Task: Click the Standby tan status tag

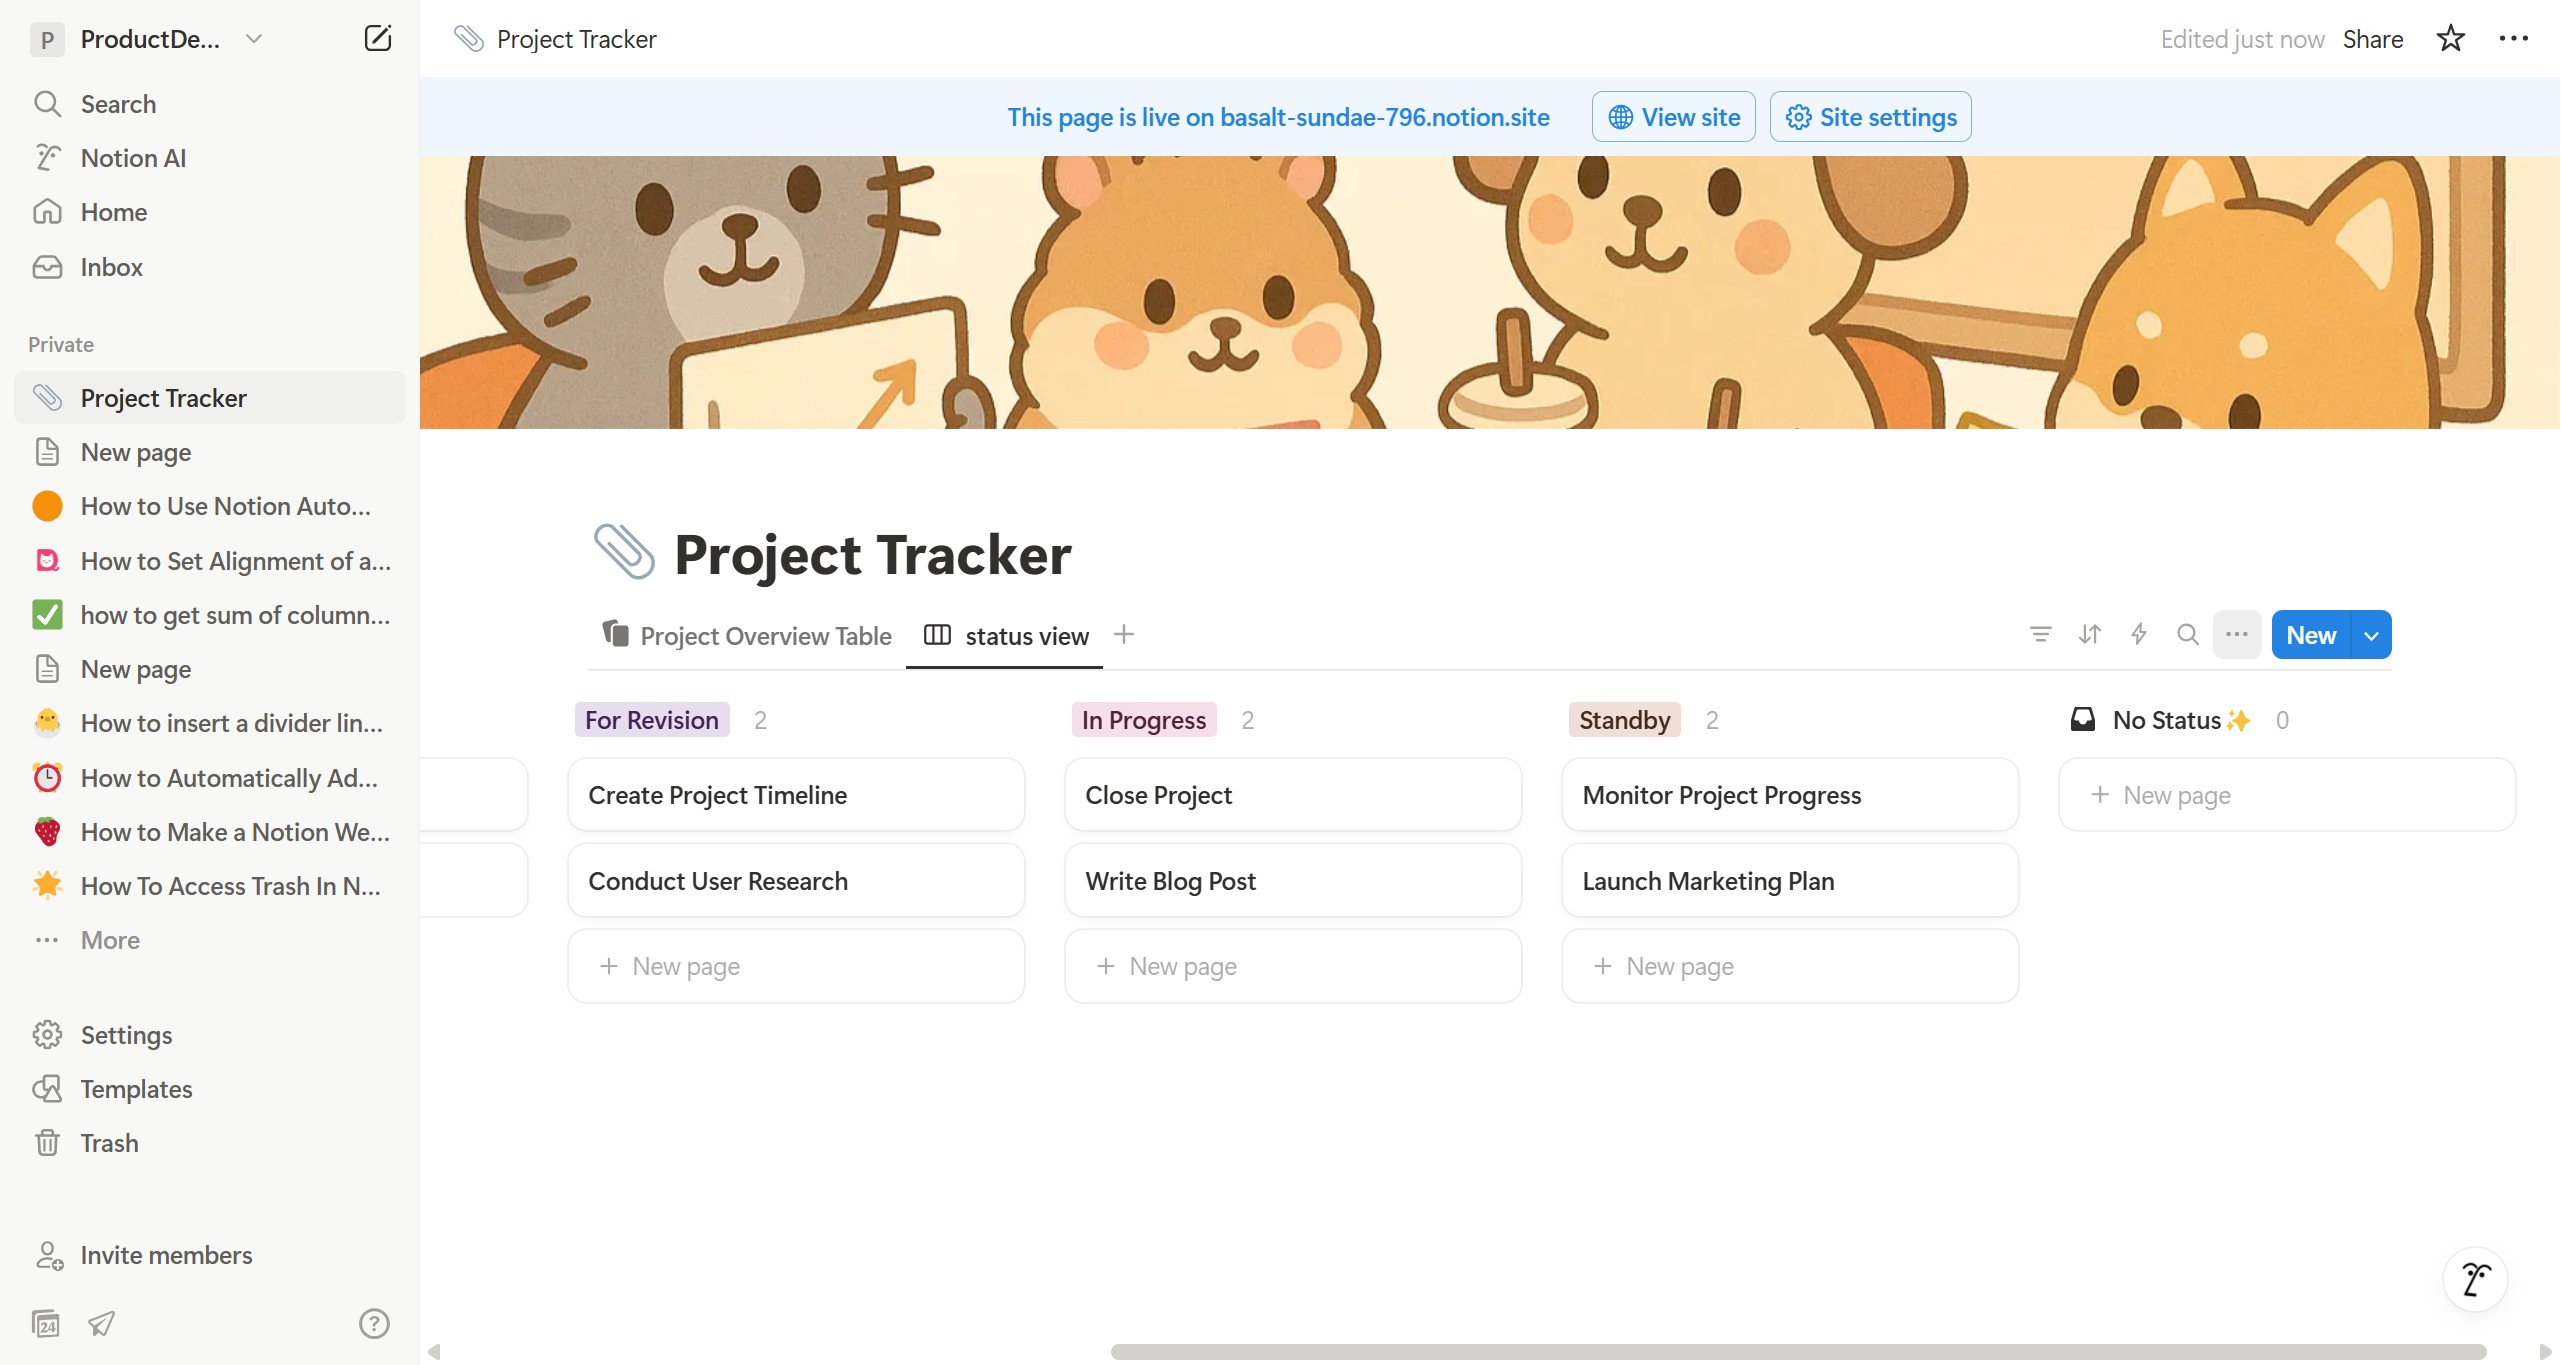Action: 1624,720
